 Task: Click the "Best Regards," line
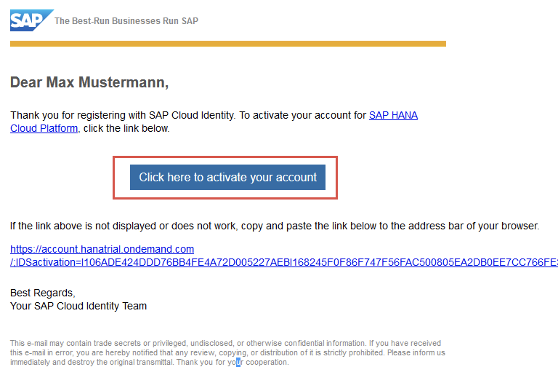pos(43,293)
